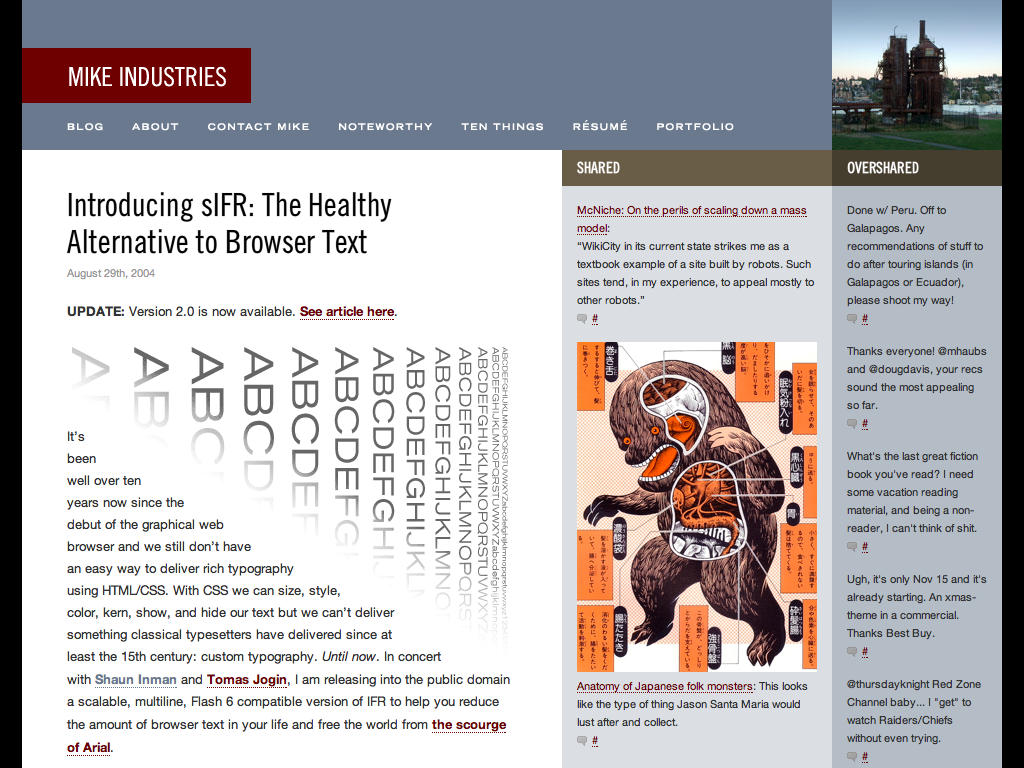Click the comment bubble icon below the Japanese folk monsters caption
Image resolution: width=1024 pixels, height=768 pixels.
[x=582, y=741]
